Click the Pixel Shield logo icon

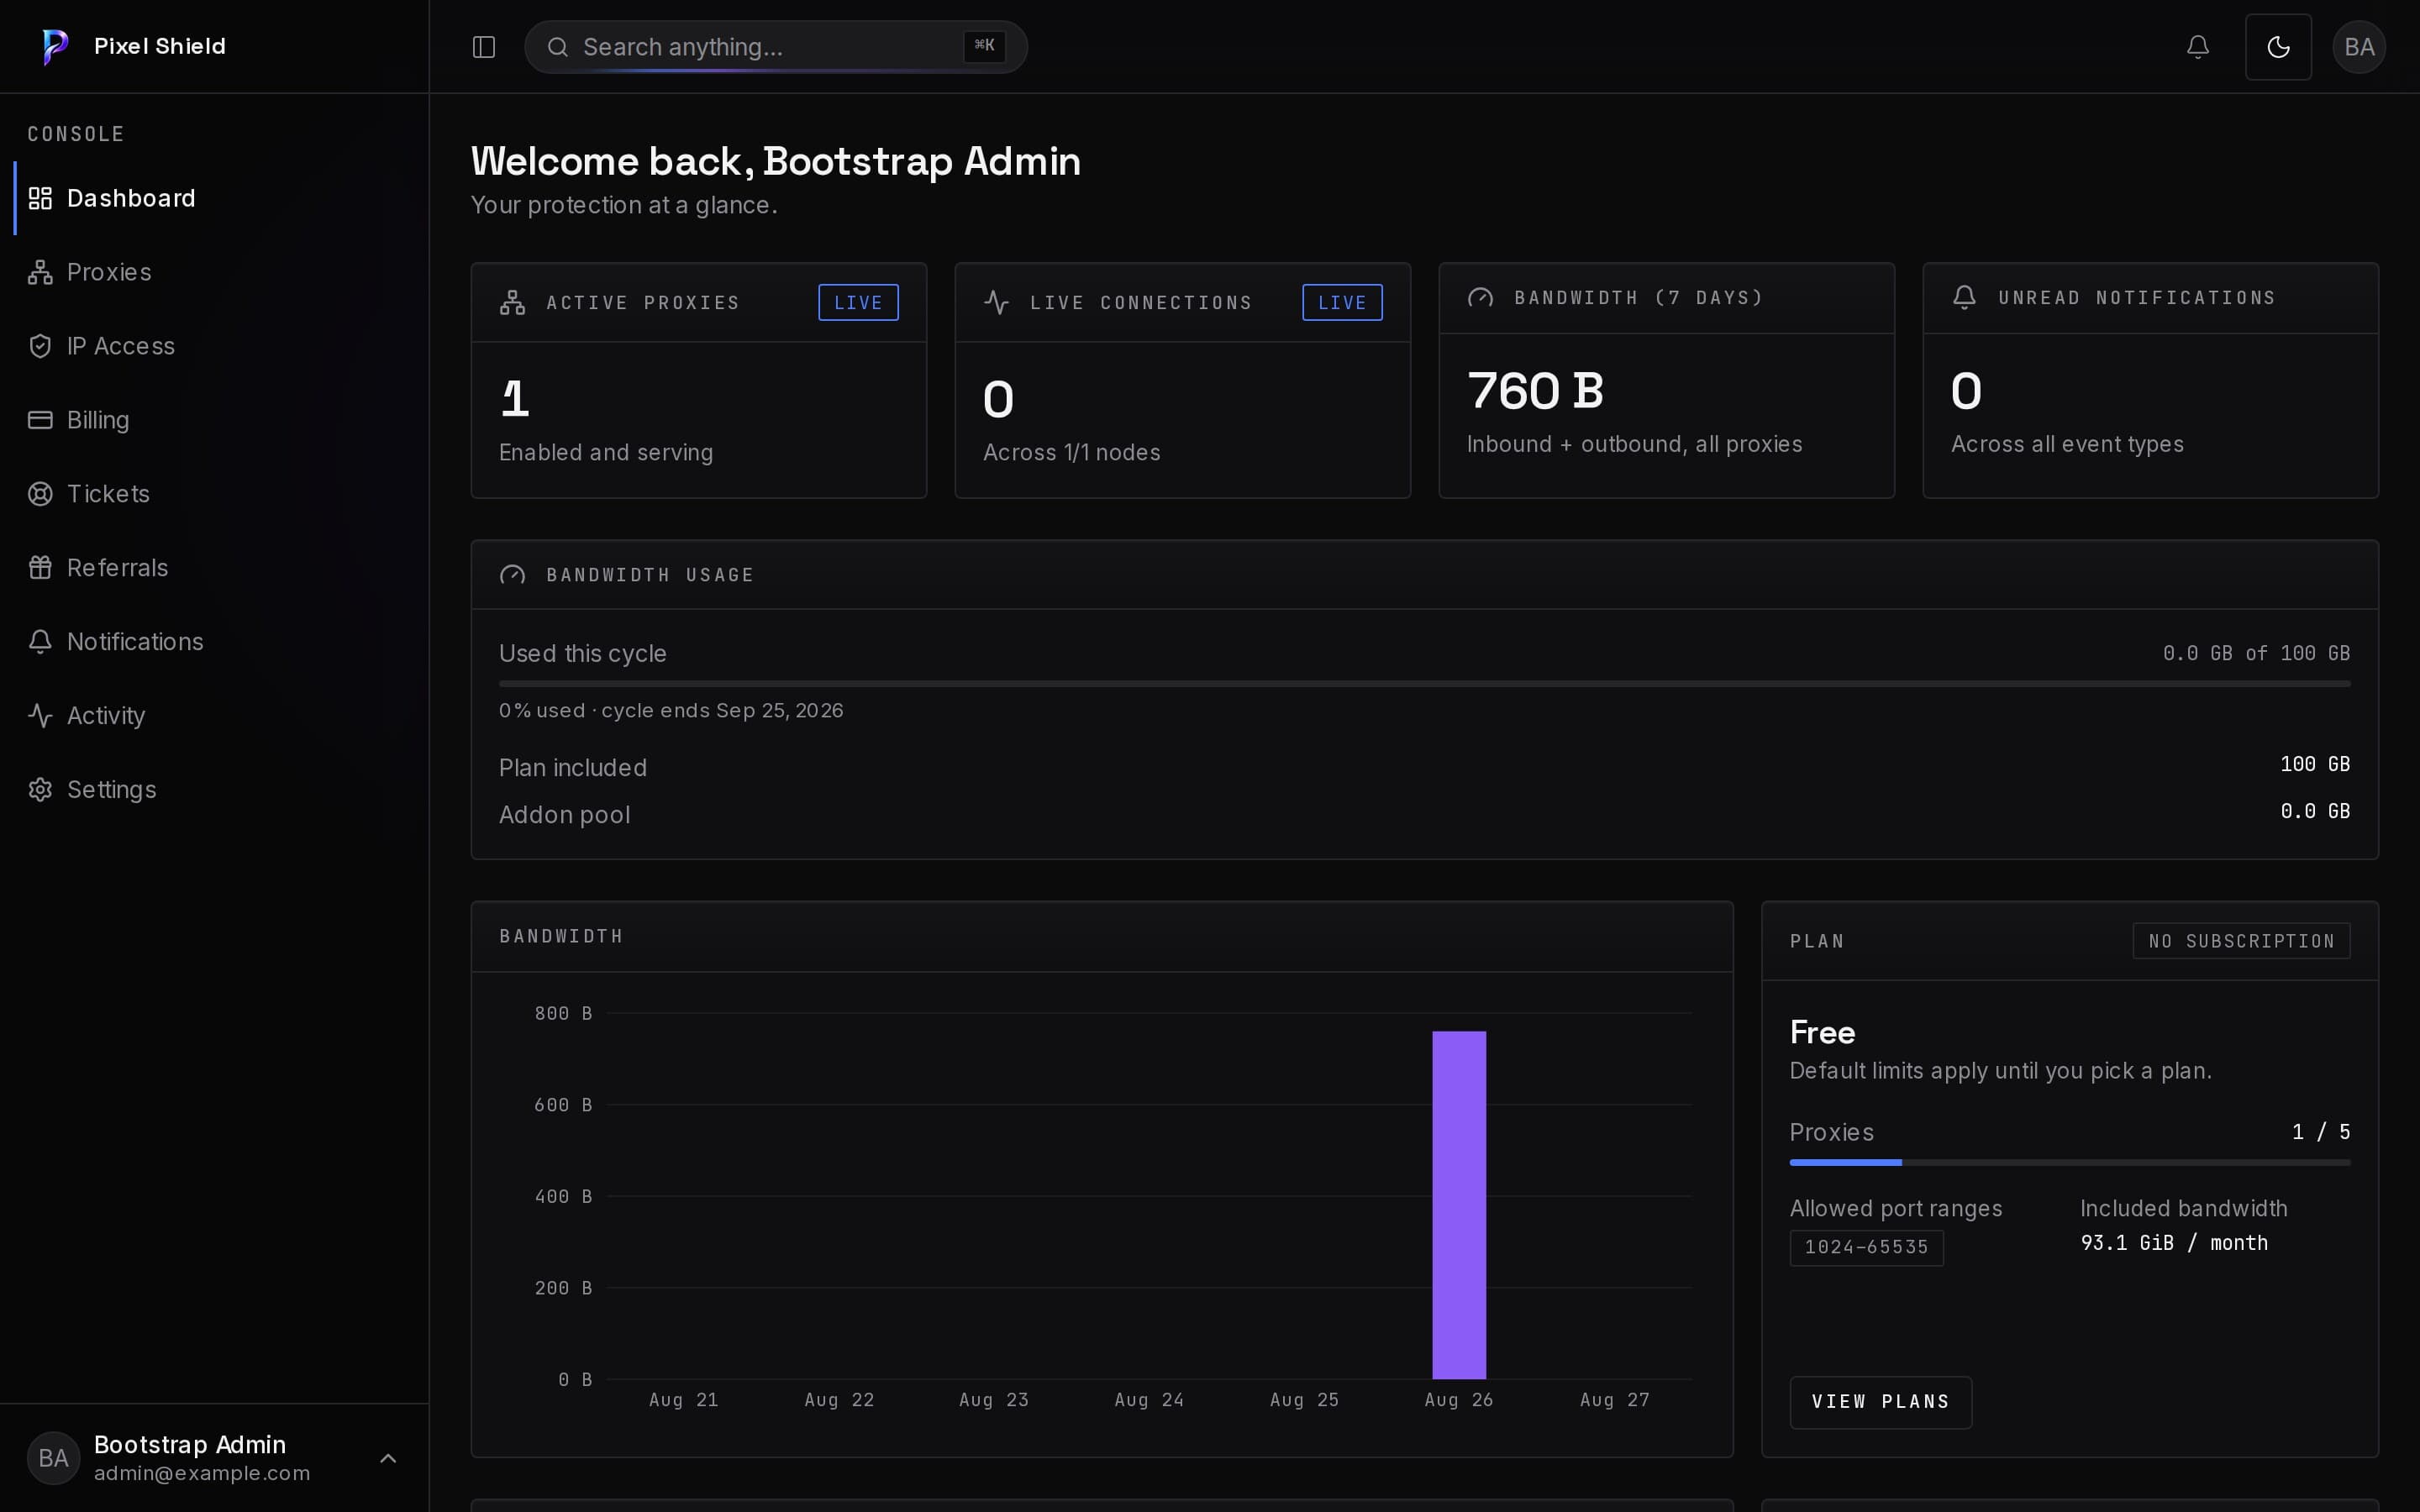[55, 46]
